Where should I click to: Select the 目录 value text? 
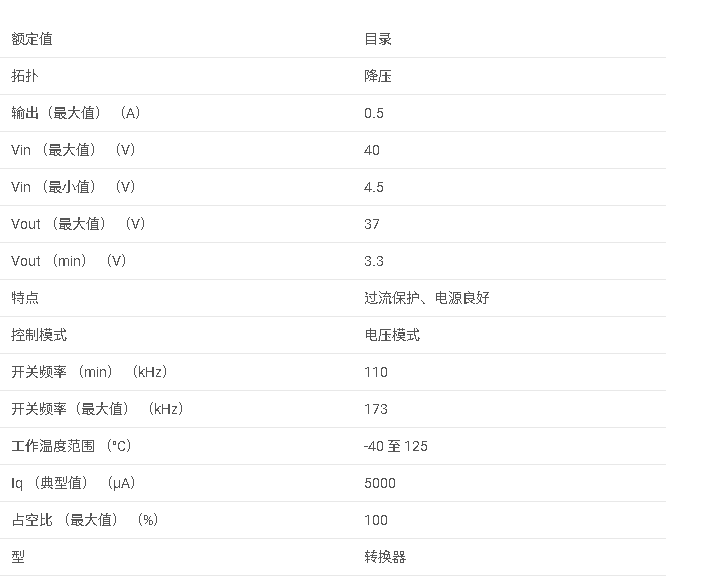point(377,39)
